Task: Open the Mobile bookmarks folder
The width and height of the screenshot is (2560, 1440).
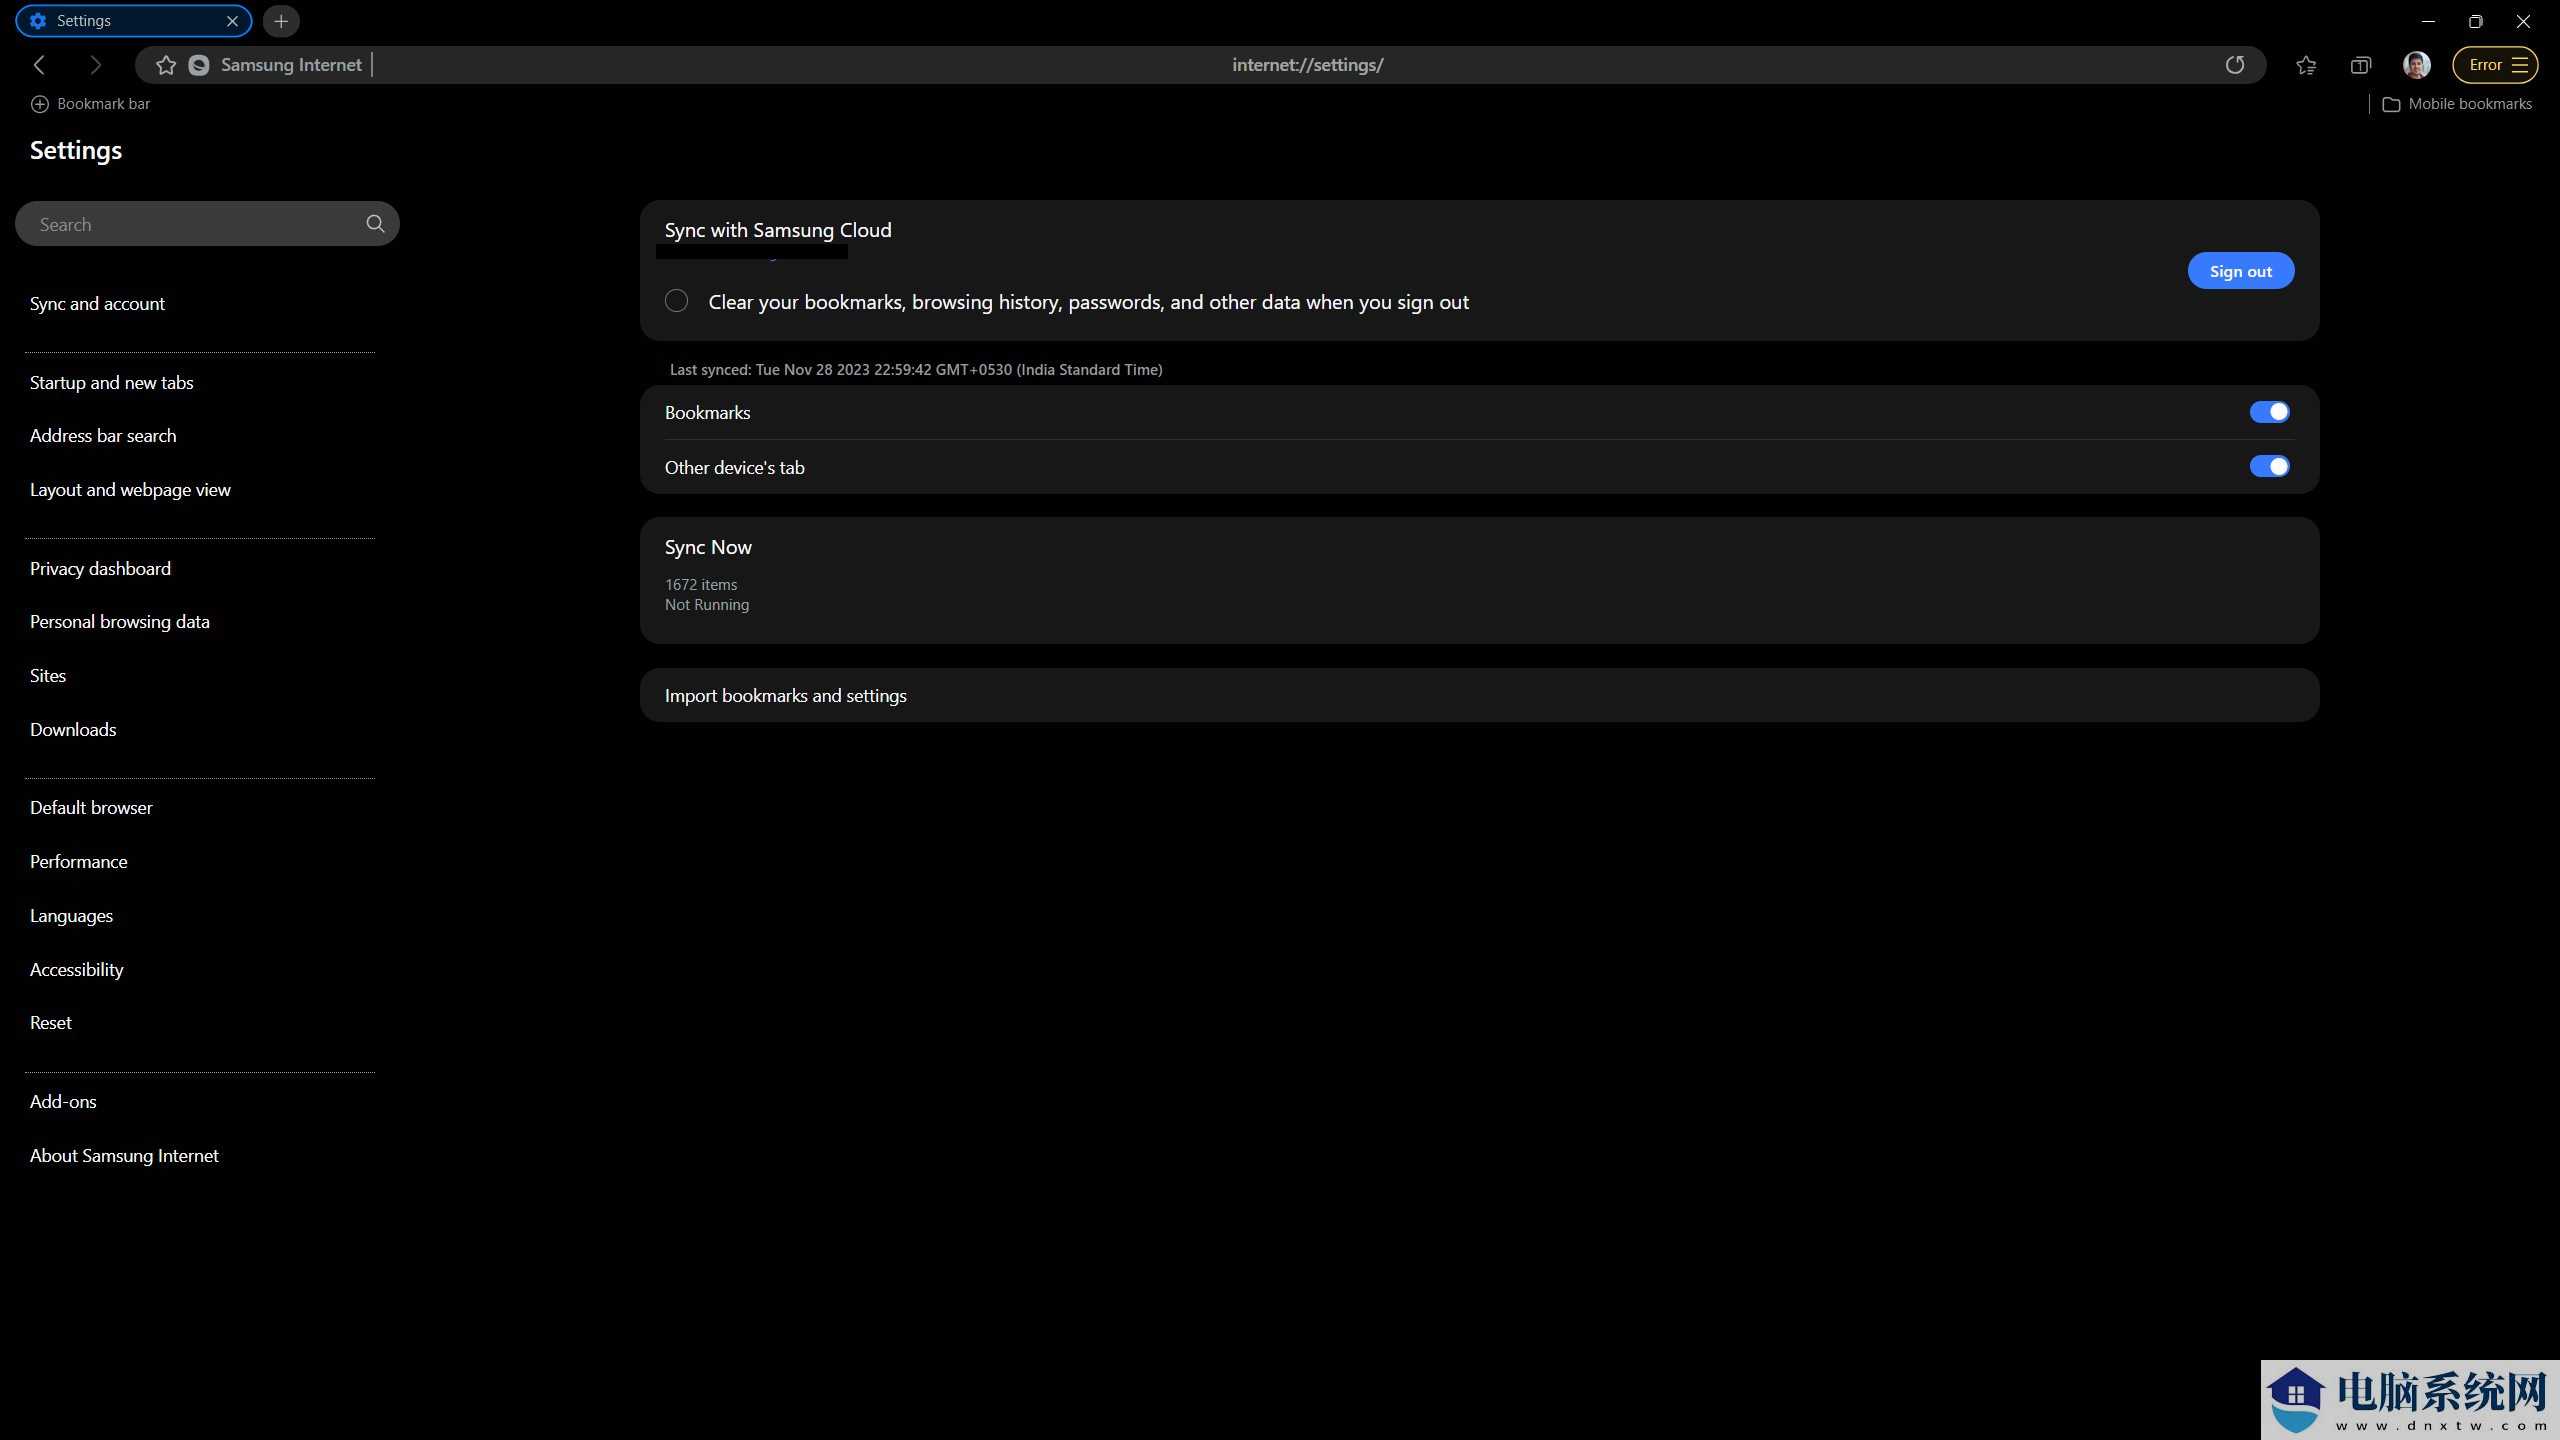Action: coord(2458,104)
